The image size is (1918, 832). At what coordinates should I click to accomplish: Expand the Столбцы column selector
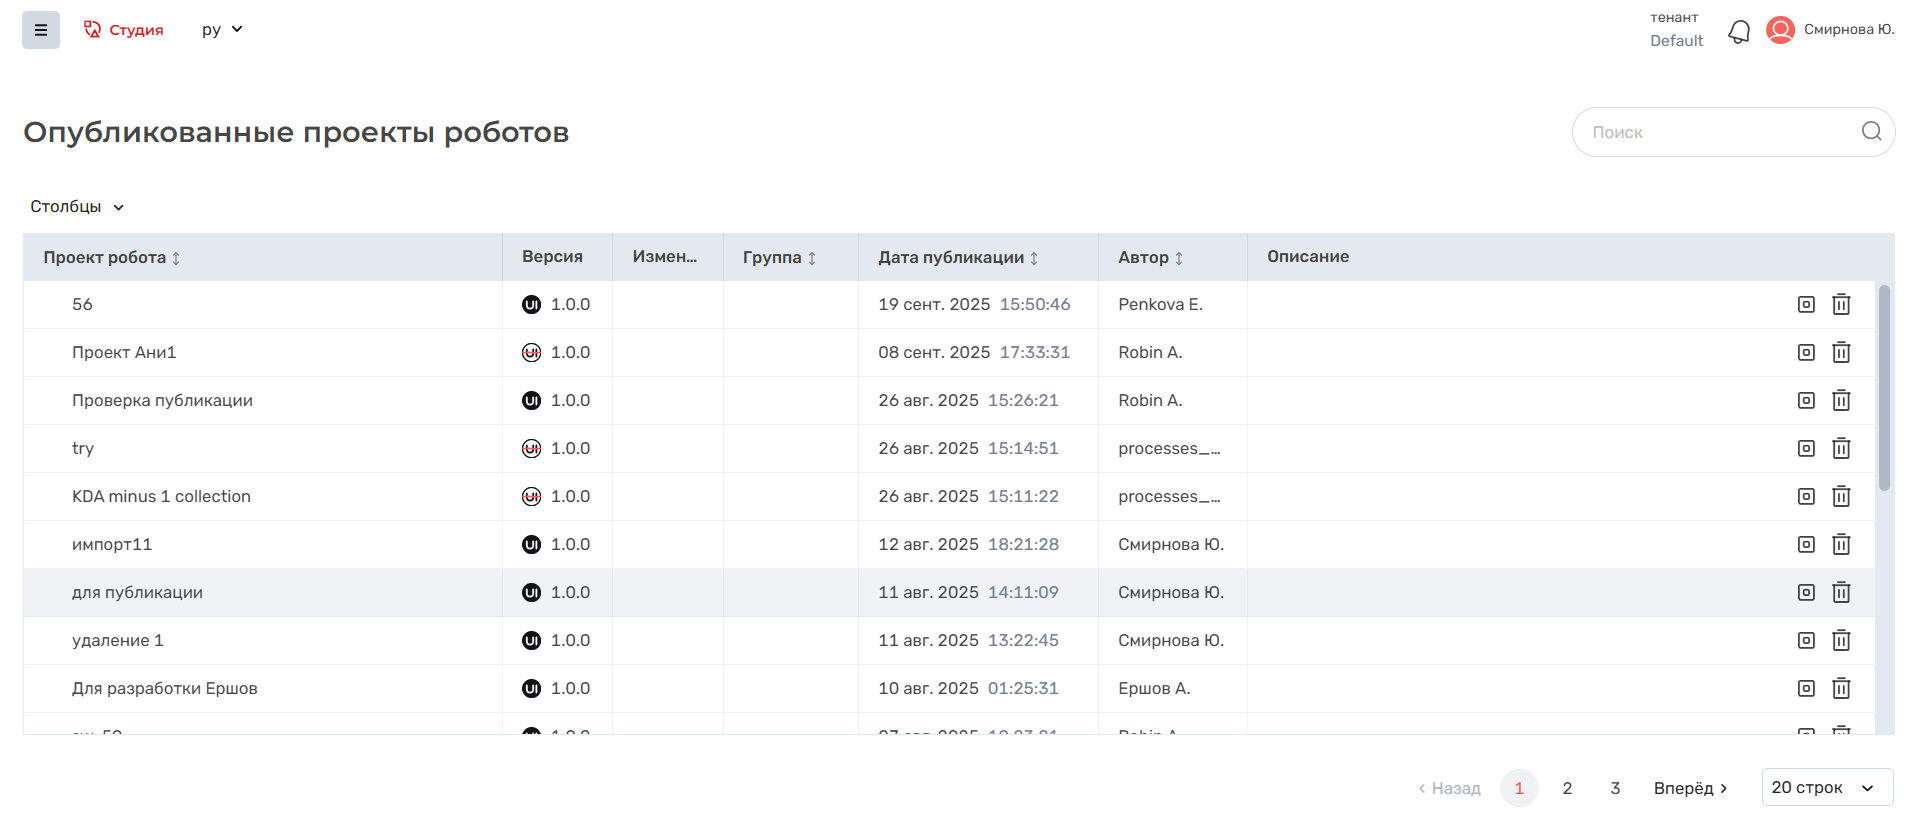(77, 207)
